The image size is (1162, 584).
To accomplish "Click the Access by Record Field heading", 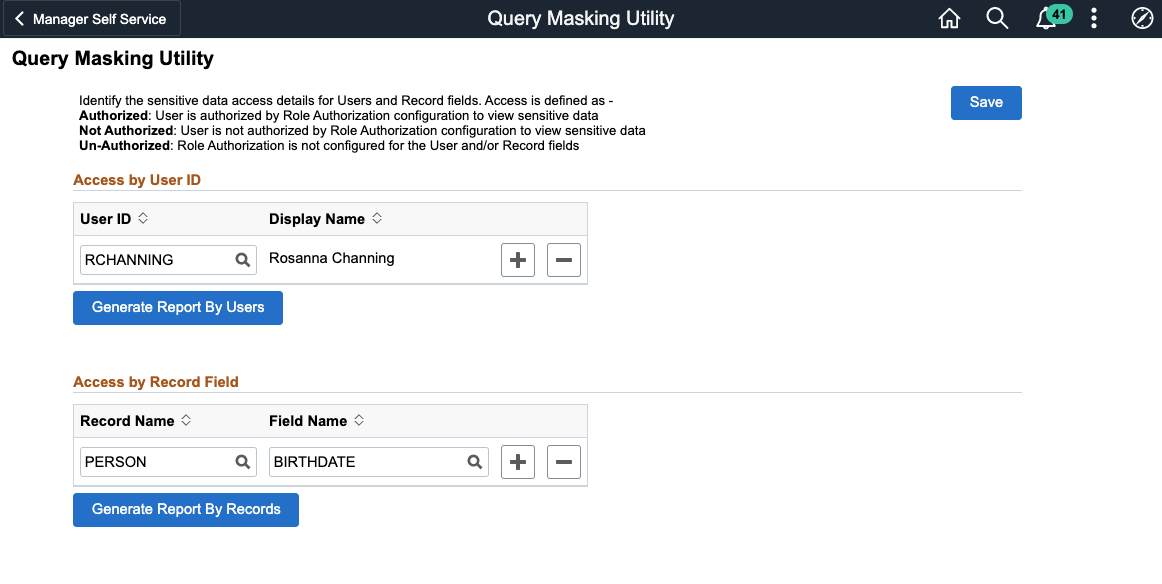I will 156,382.
